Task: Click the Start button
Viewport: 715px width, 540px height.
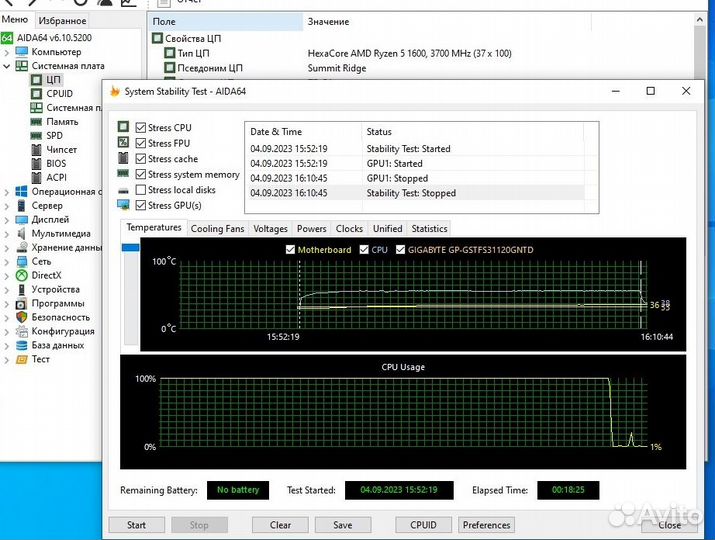Action: pos(136,525)
